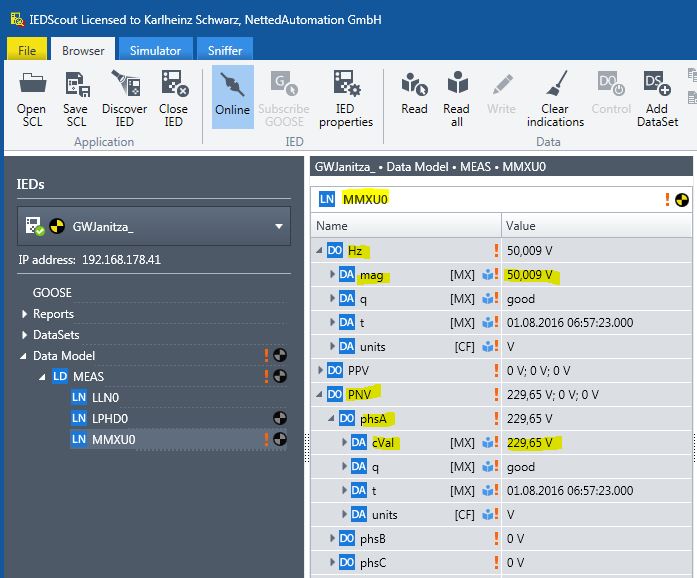
Task: Expand the mag attribute under Hz
Action: (x=332, y=274)
